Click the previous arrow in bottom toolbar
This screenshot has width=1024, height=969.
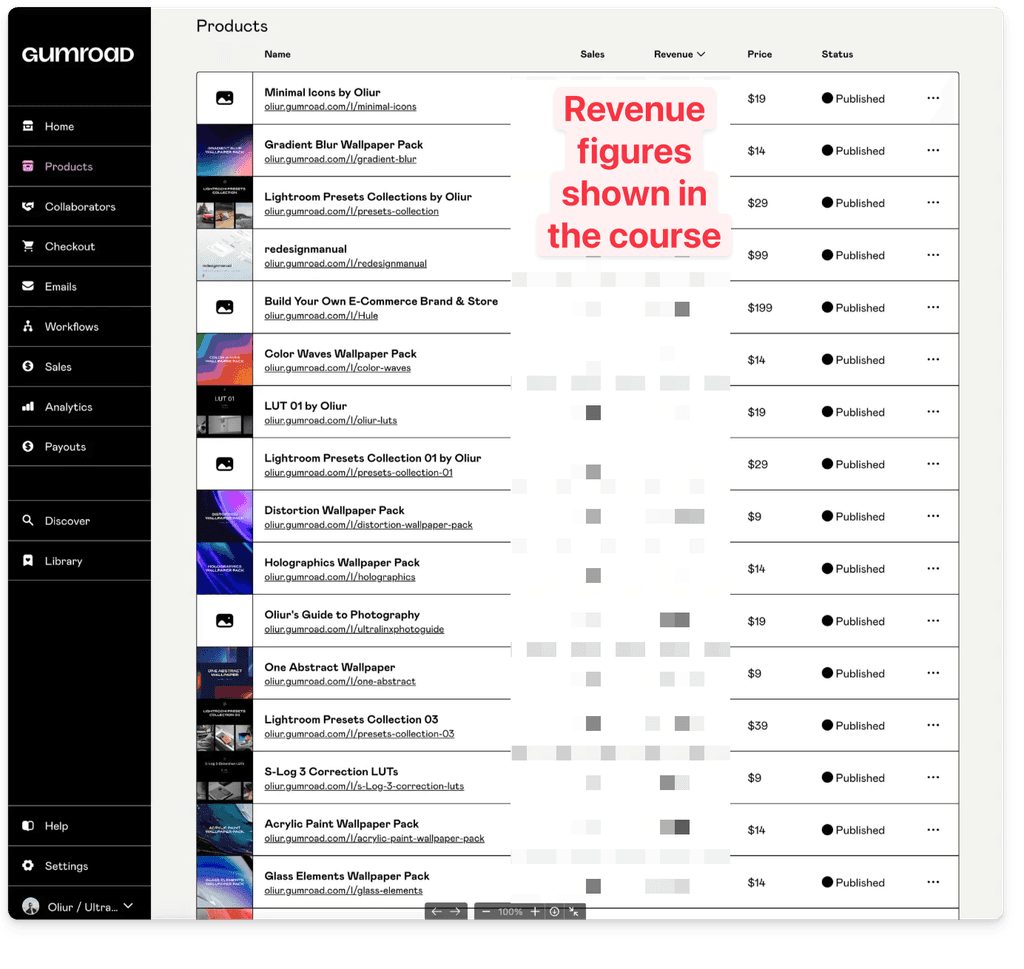[437, 912]
